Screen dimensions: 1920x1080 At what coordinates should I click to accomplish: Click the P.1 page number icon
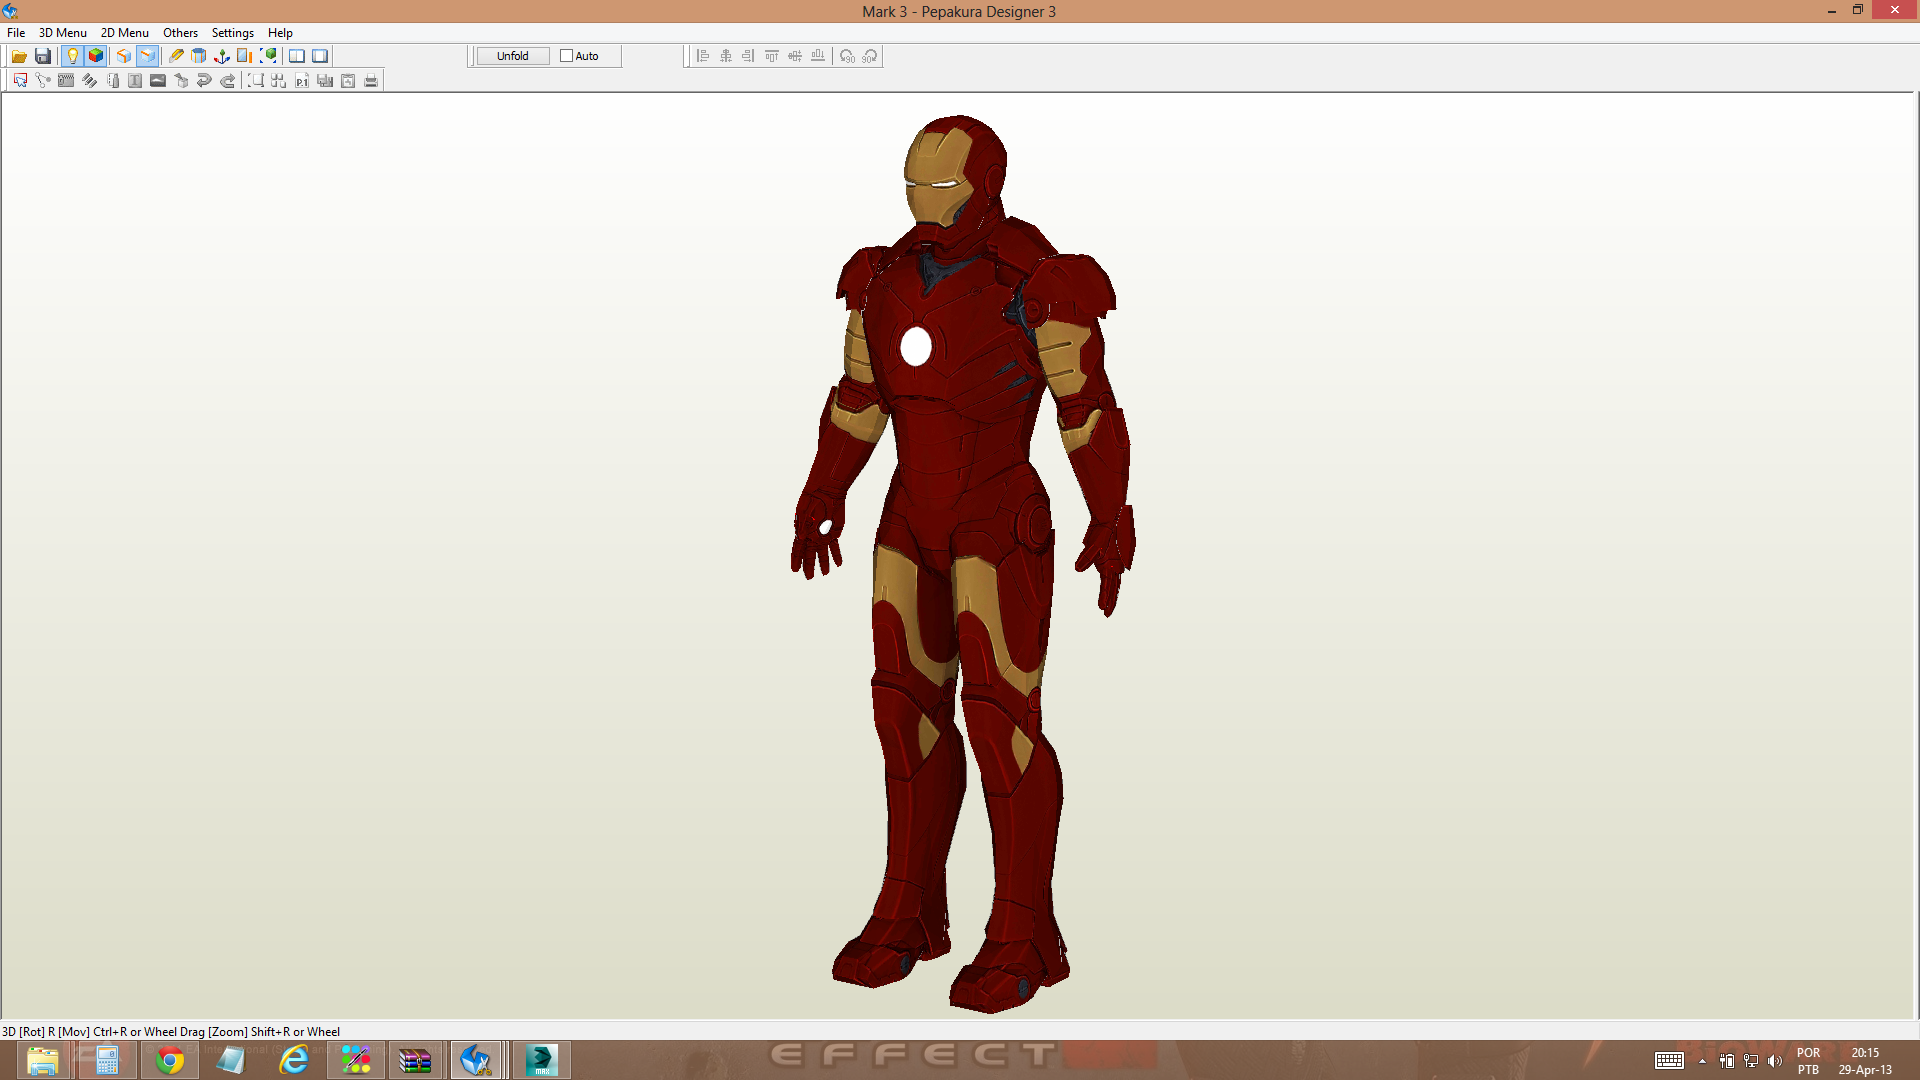point(302,81)
